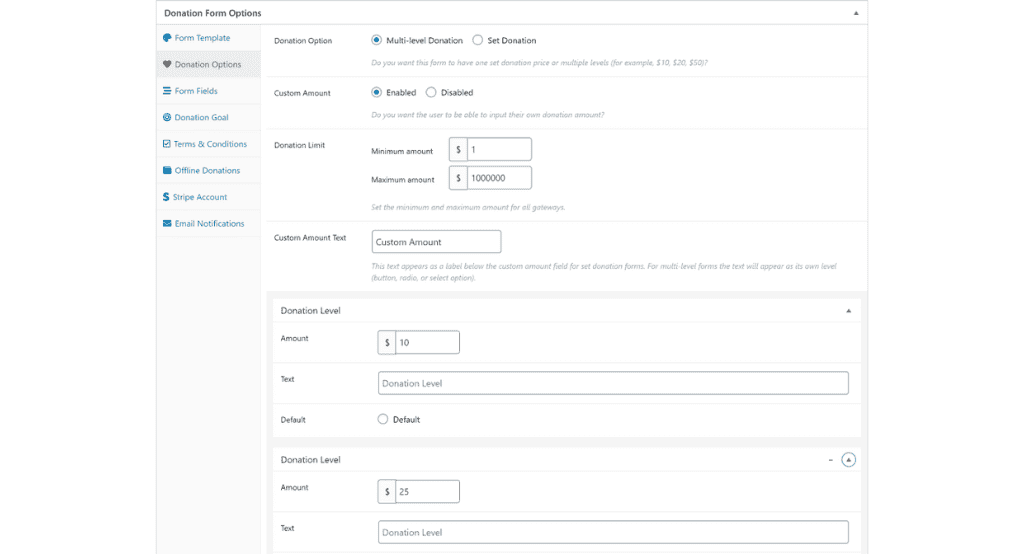Click the Amount field showing 25
Image resolution: width=1024 pixels, height=554 pixels.
[x=427, y=491]
